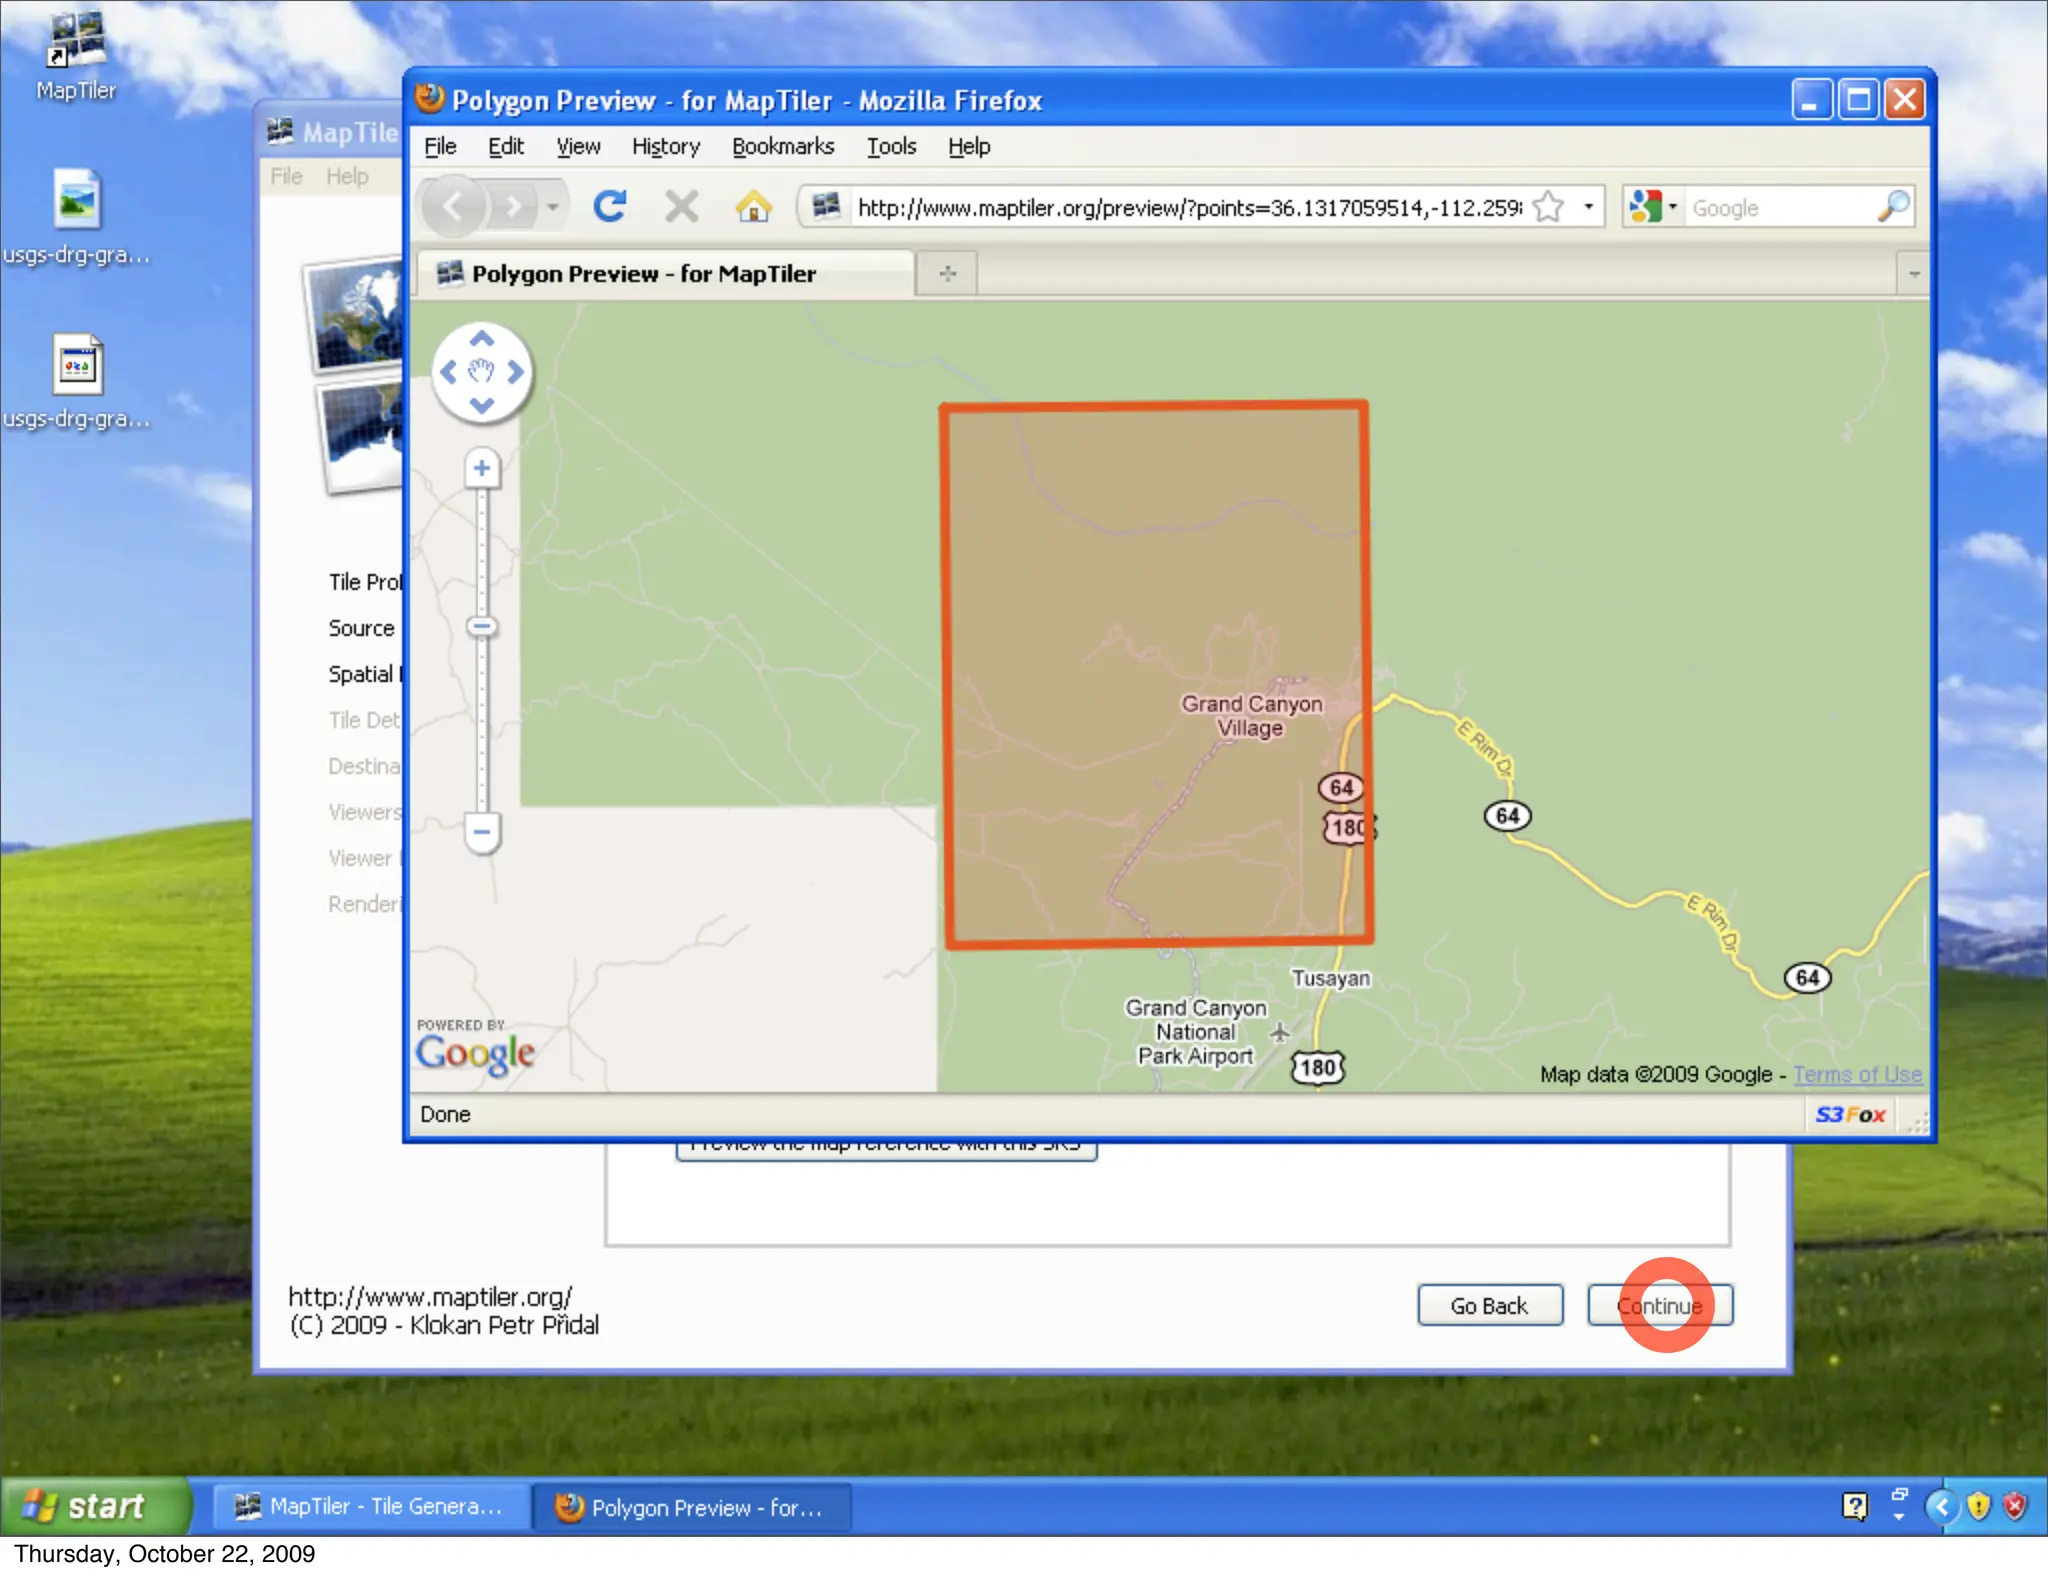Zoom out with the map minus button
The image size is (2048, 1576).
pos(482,832)
